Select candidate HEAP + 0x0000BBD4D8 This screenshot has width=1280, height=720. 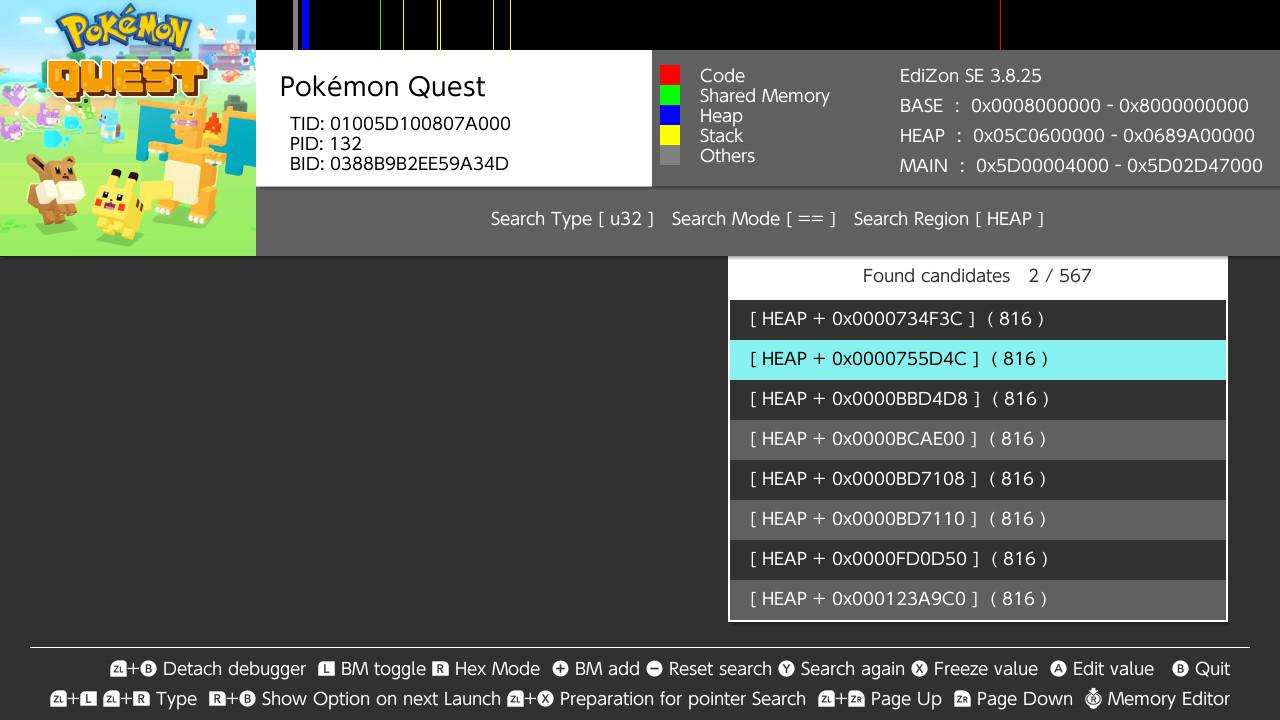[977, 399]
